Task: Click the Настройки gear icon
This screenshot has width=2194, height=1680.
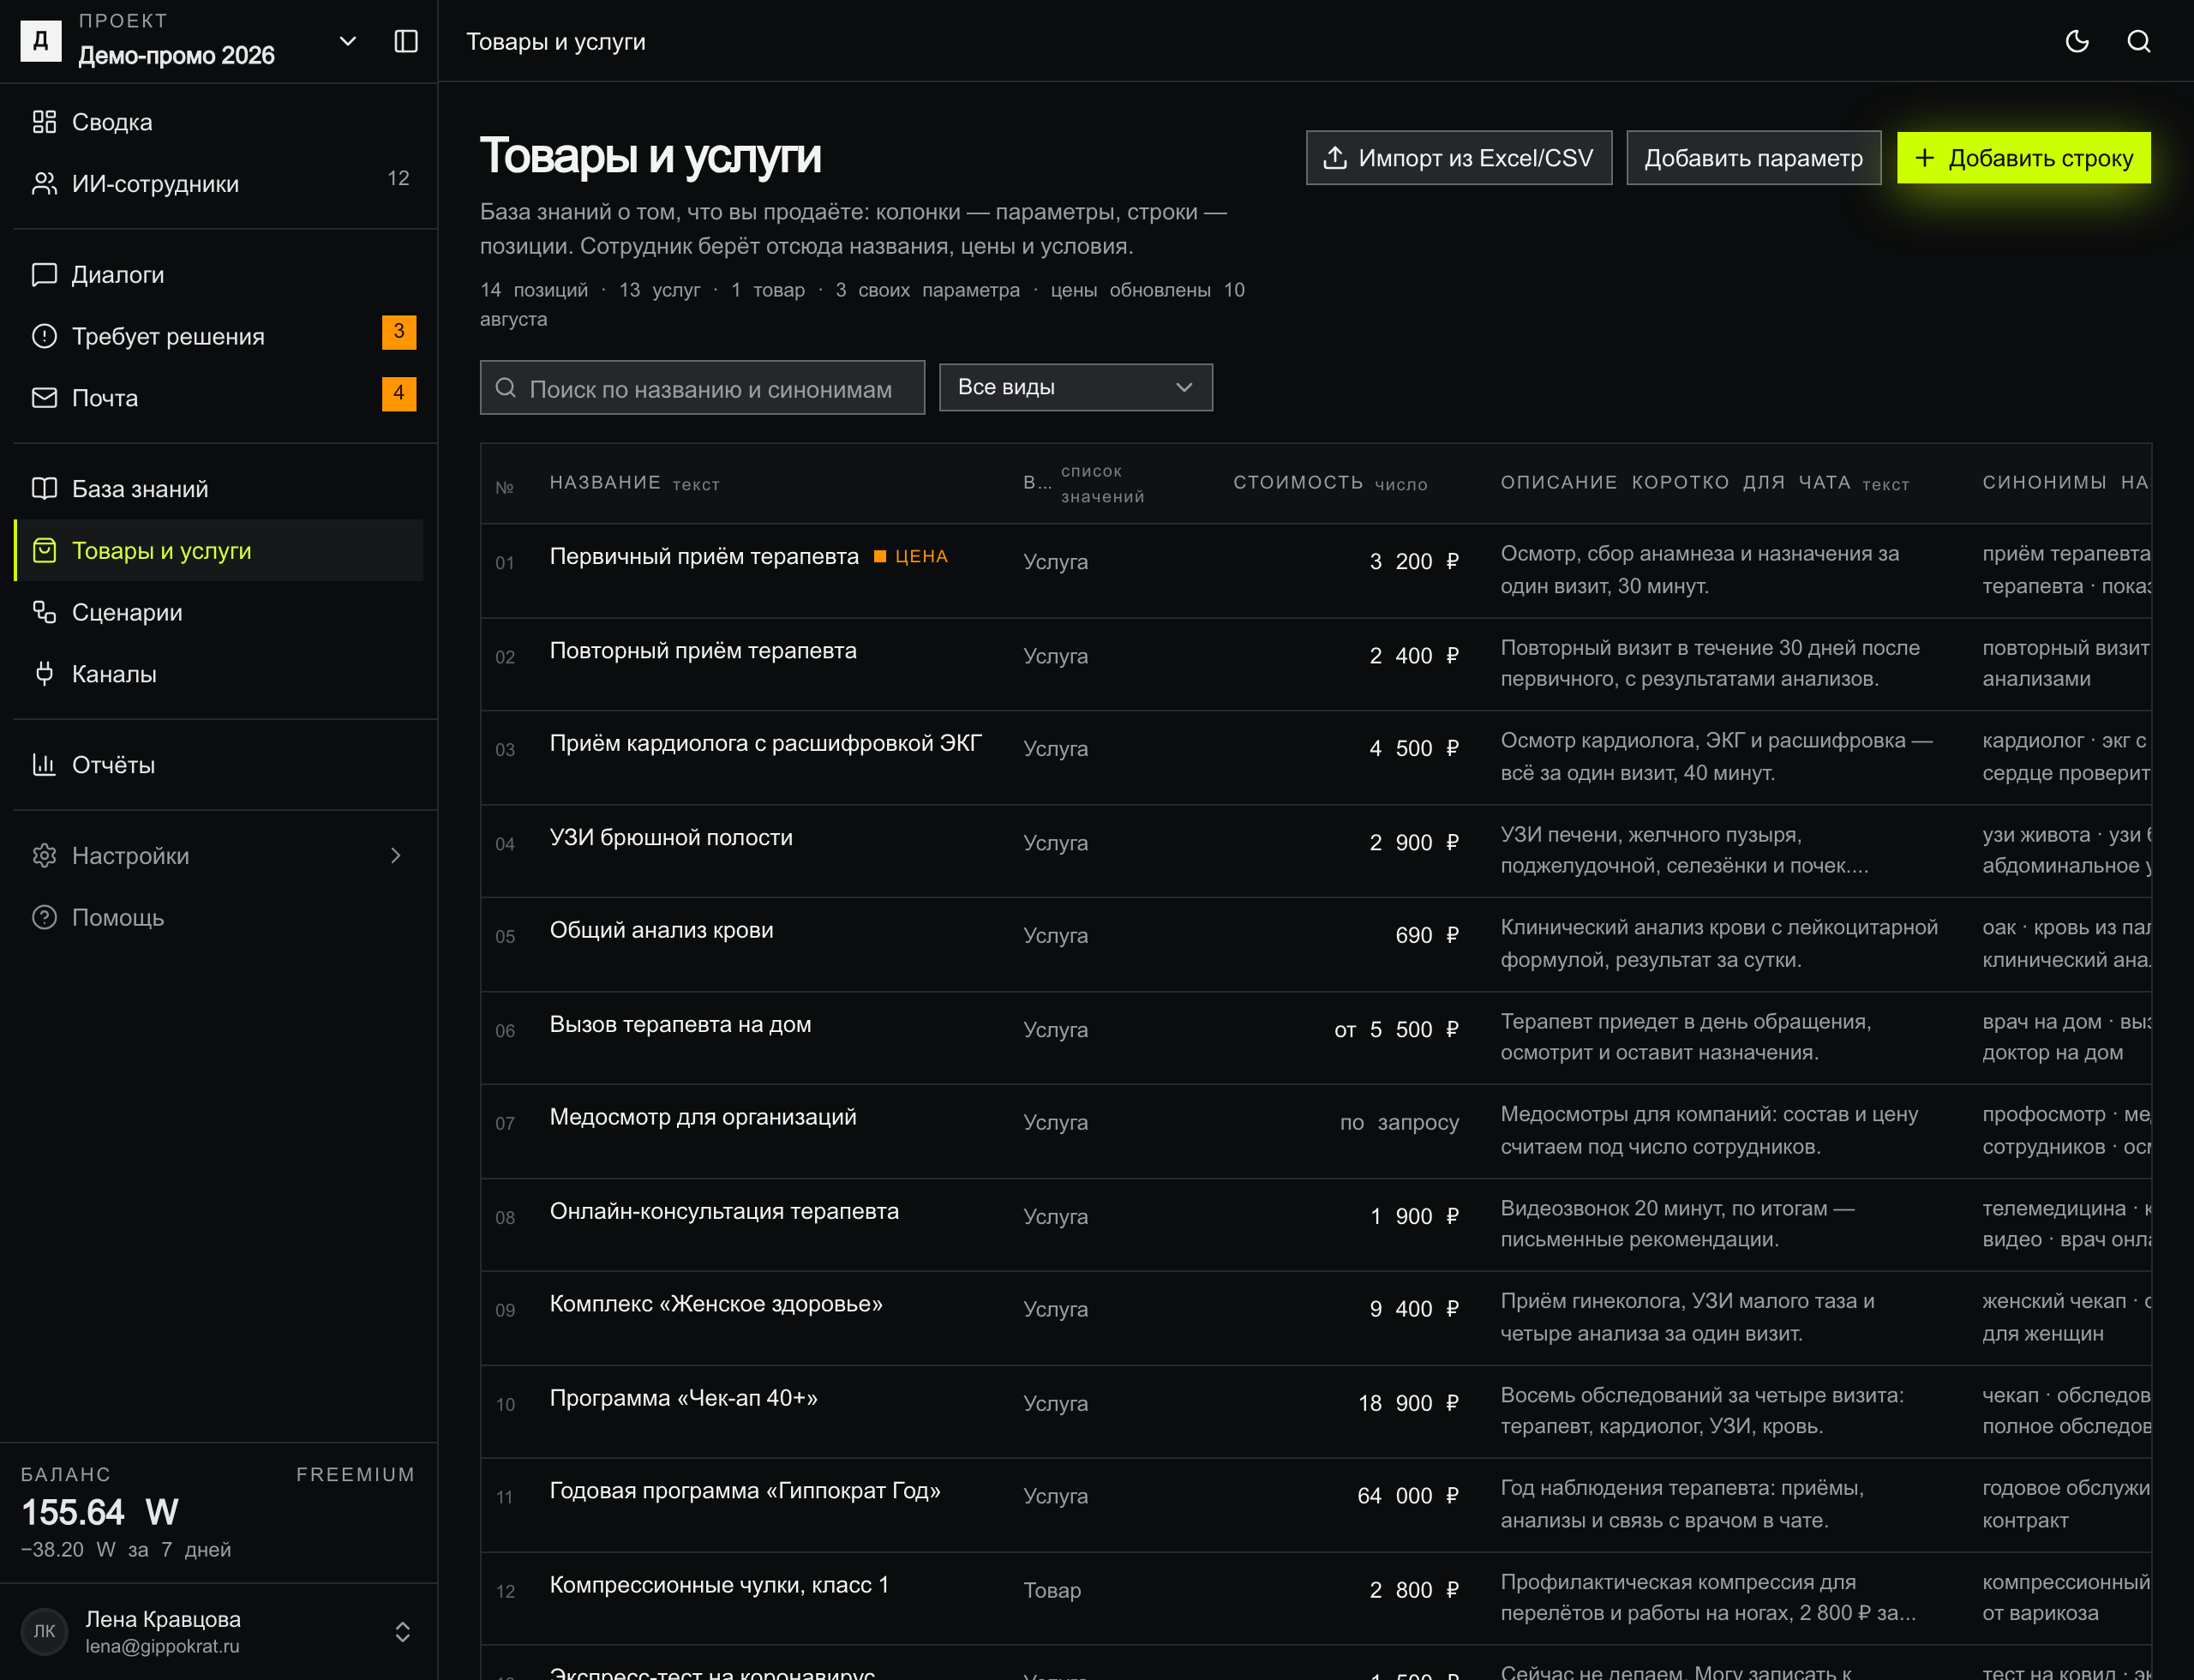Action: [44, 856]
